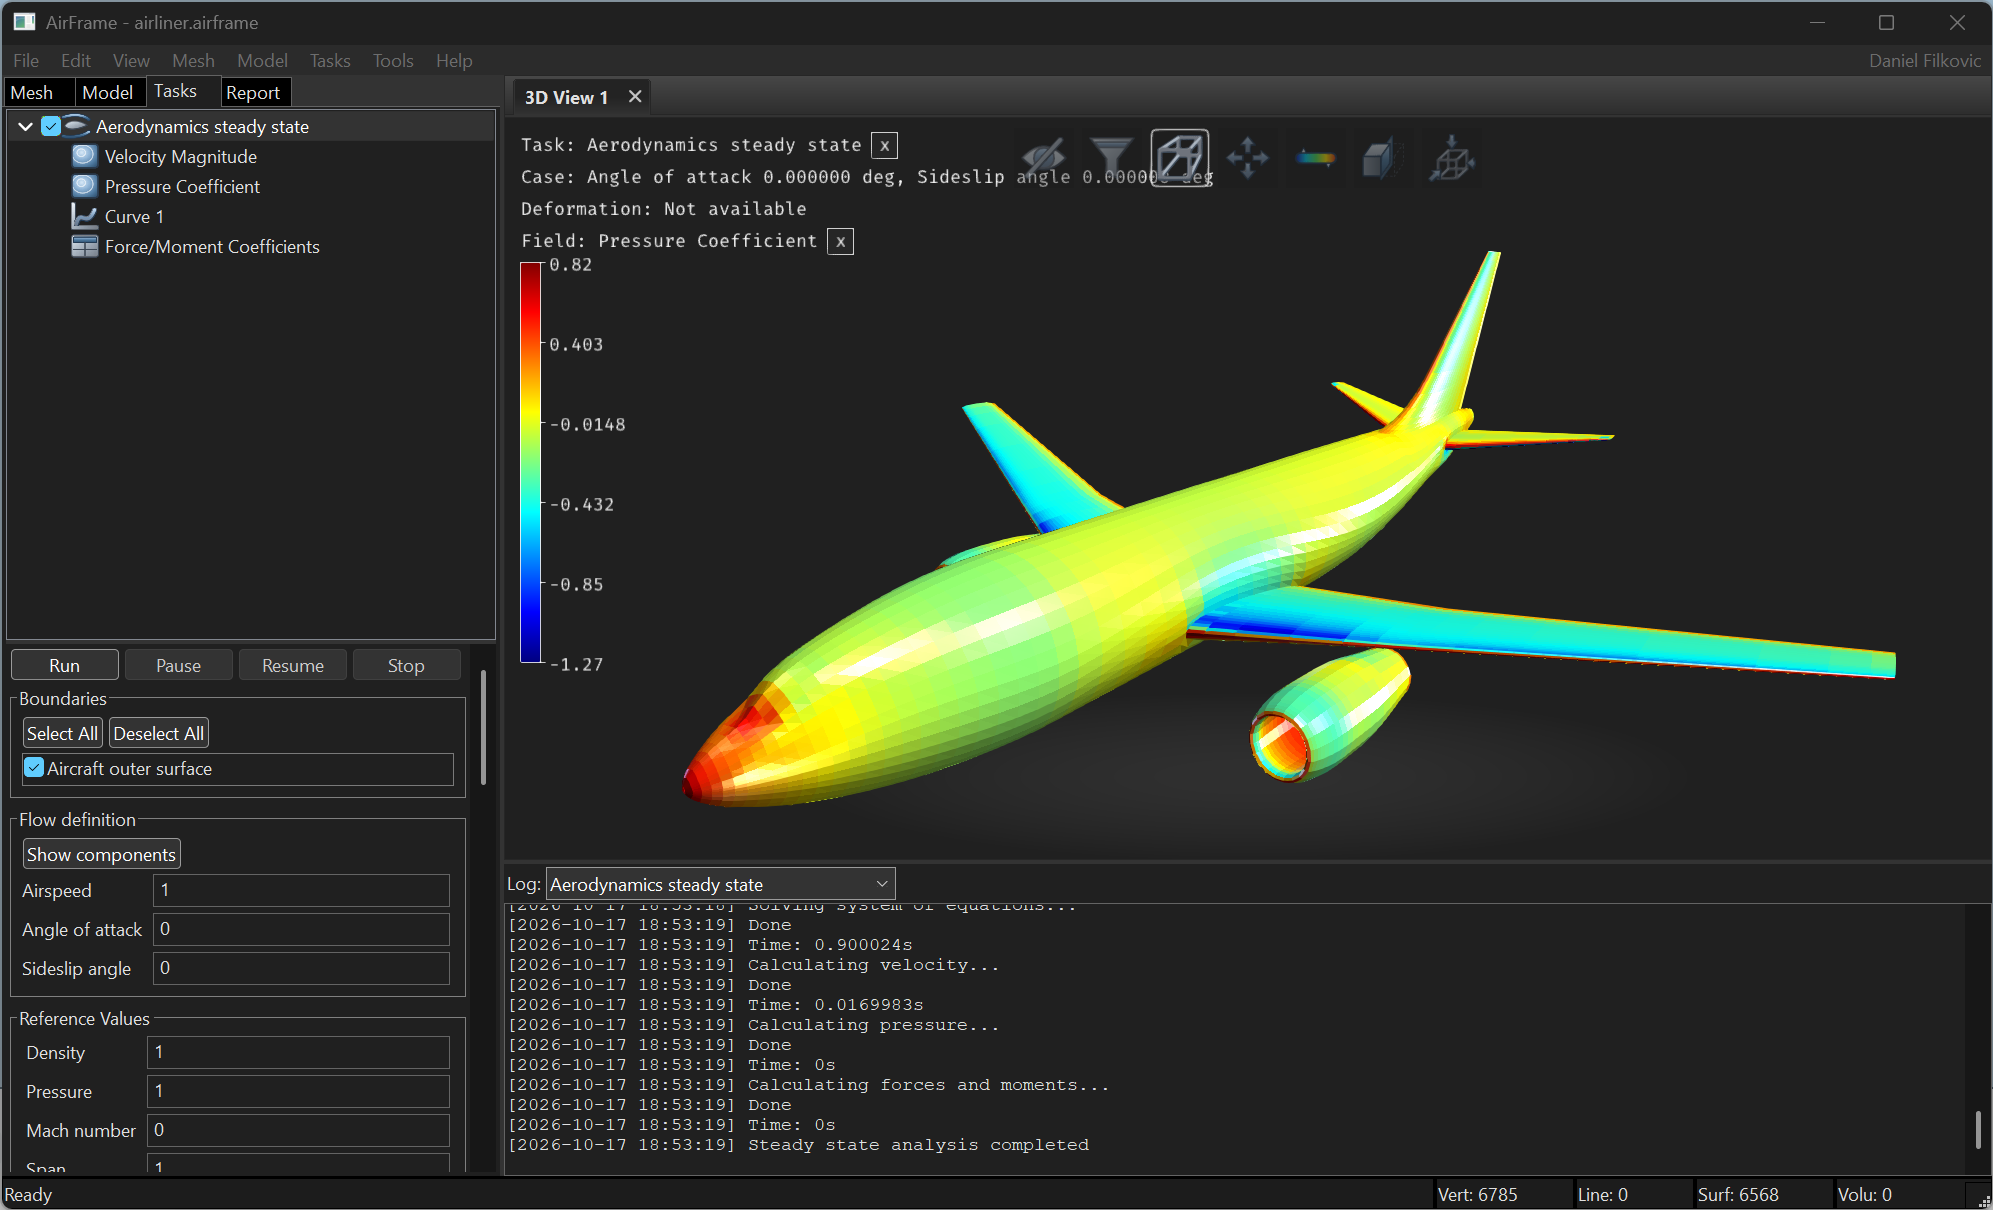
Task: Dismiss the Task overlay with its x
Action: point(884,145)
